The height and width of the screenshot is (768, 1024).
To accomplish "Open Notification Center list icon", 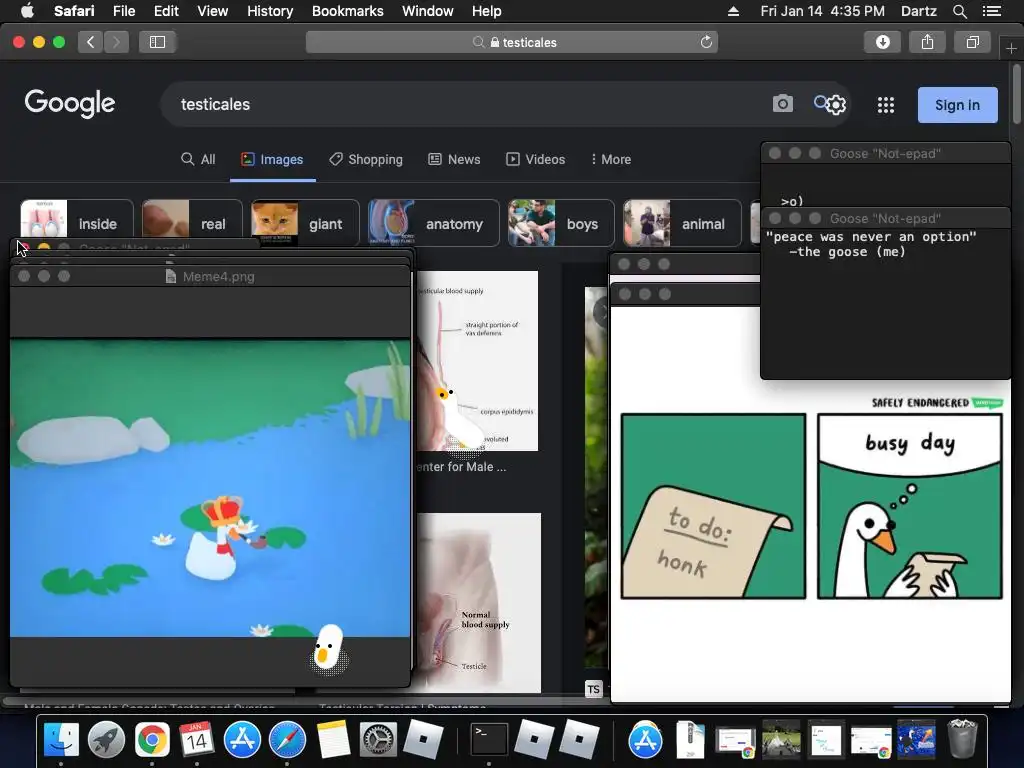I will point(992,11).
